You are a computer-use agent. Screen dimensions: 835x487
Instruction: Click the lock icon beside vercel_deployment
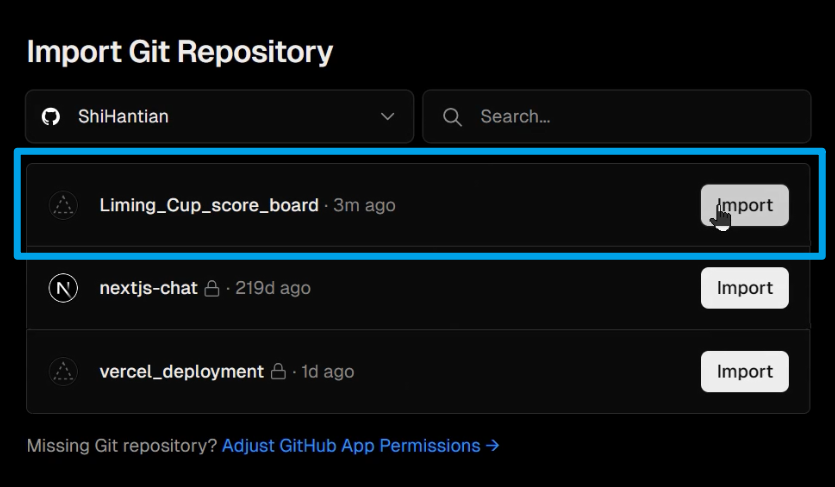pyautogui.click(x=279, y=371)
